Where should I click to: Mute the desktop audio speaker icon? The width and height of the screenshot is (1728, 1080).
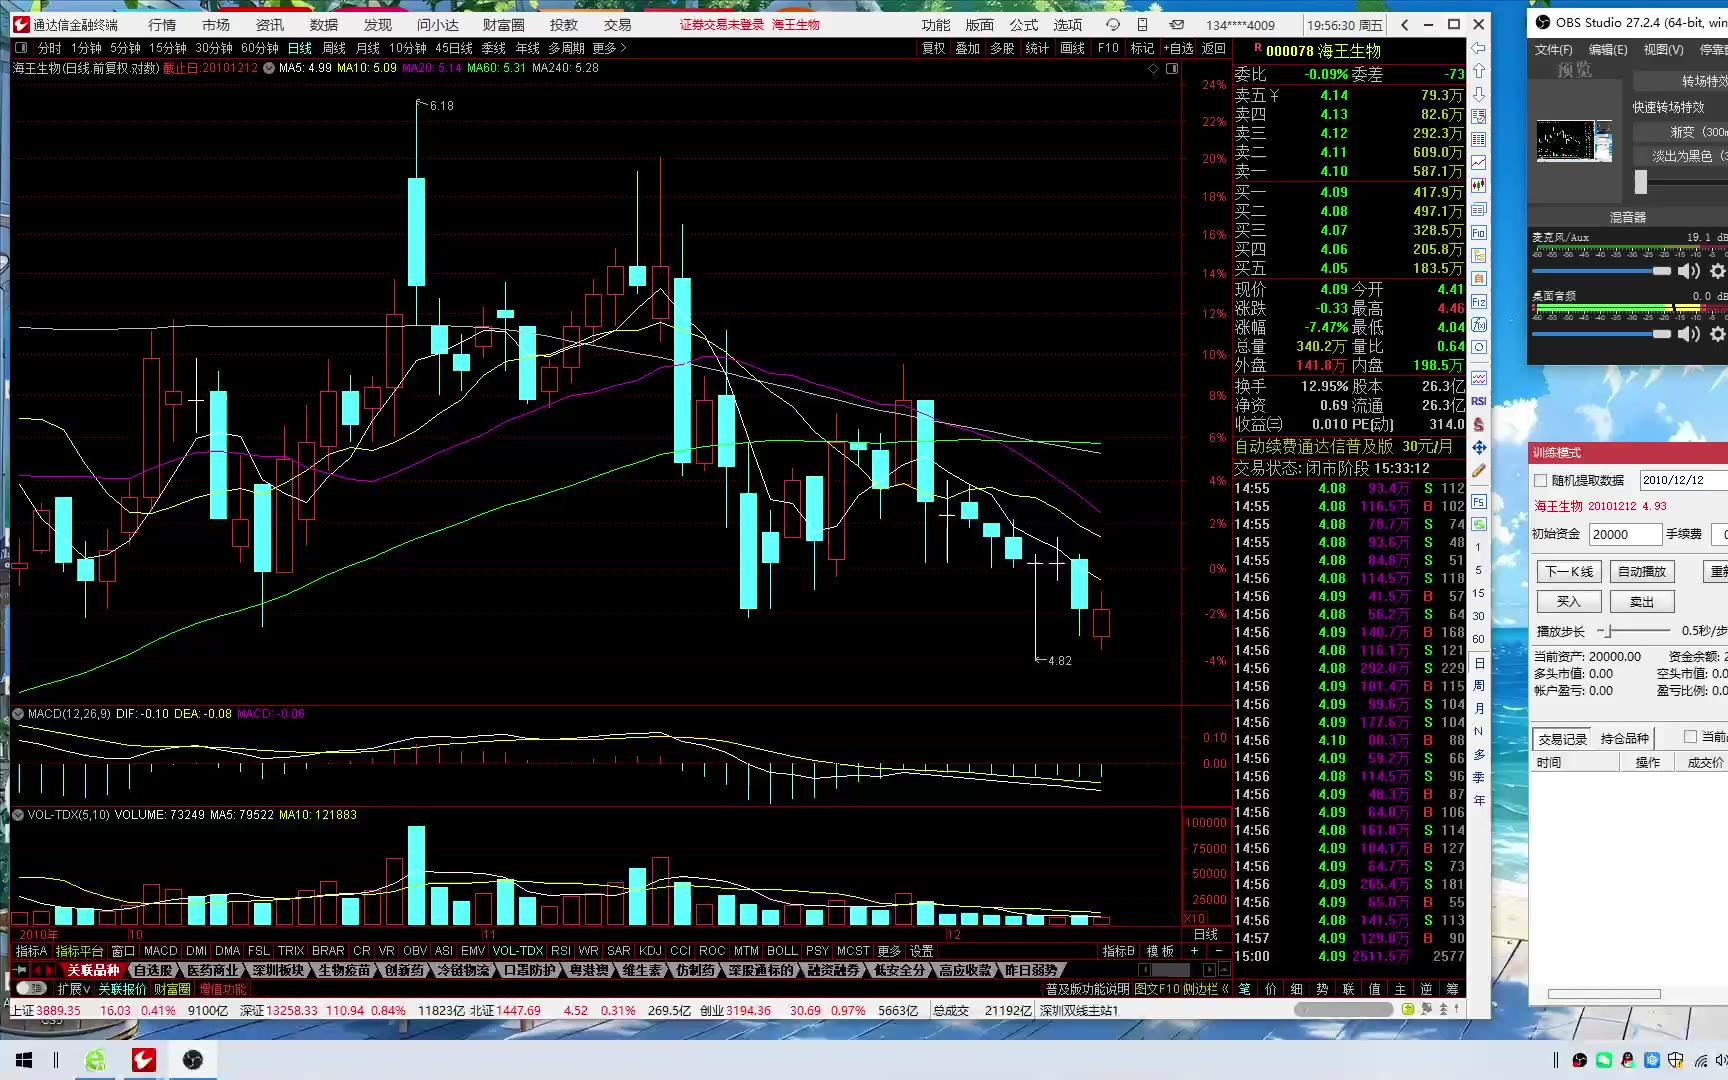pos(1689,334)
